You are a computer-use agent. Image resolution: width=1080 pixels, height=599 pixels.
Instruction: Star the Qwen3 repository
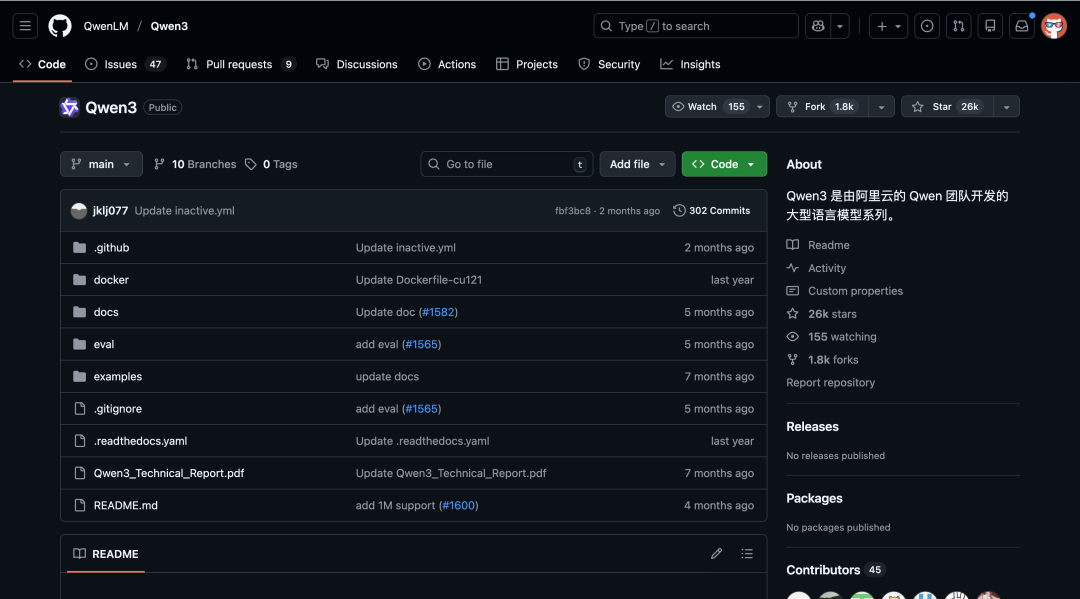(x=944, y=105)
